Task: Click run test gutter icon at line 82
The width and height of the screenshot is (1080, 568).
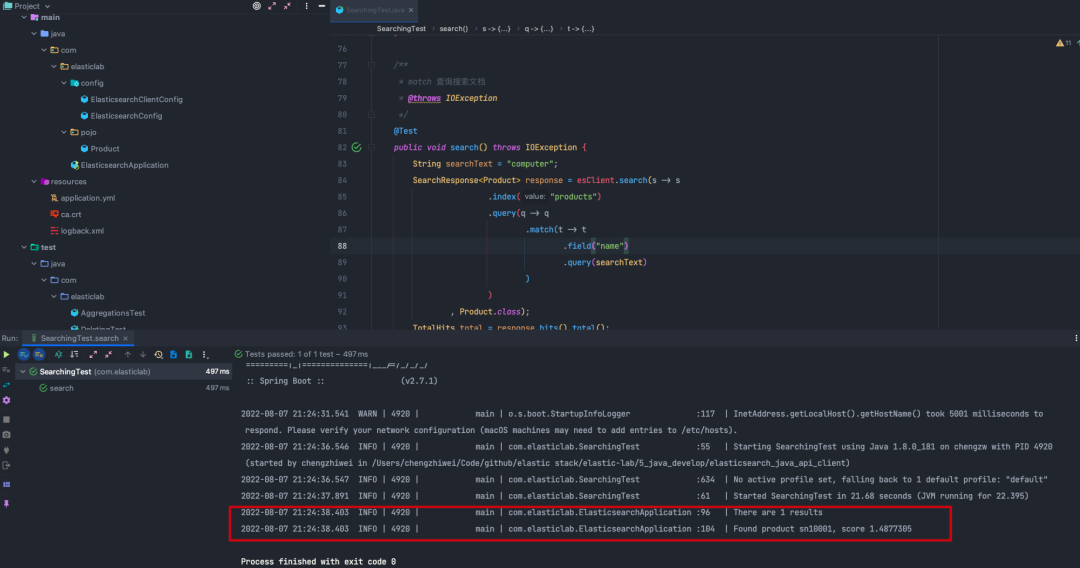Action: click(x=356, y=147)
